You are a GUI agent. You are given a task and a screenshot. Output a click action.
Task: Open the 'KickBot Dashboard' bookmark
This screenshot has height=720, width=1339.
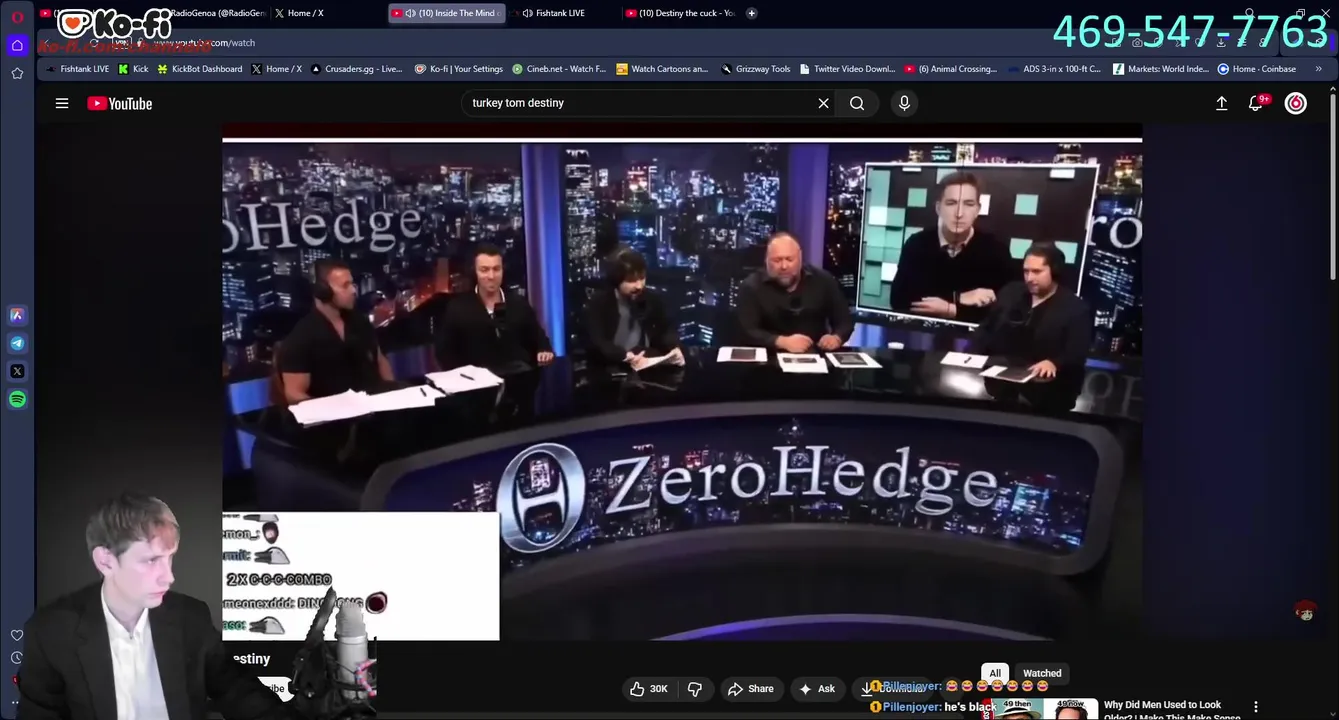point(199,69)
